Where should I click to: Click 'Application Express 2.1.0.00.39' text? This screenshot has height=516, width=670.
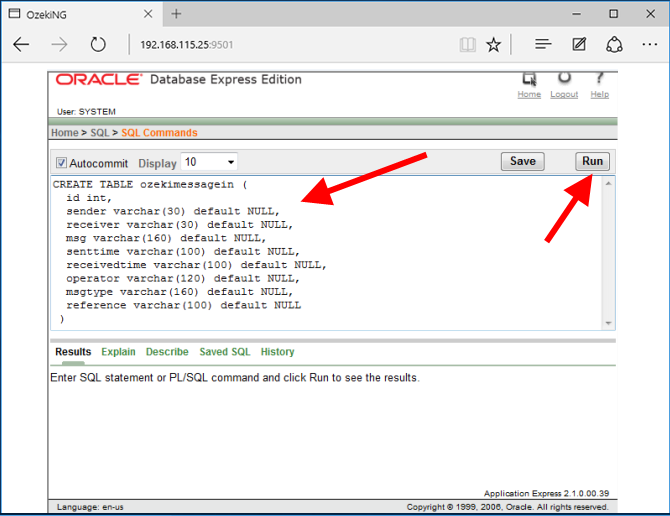coord(547,493)
